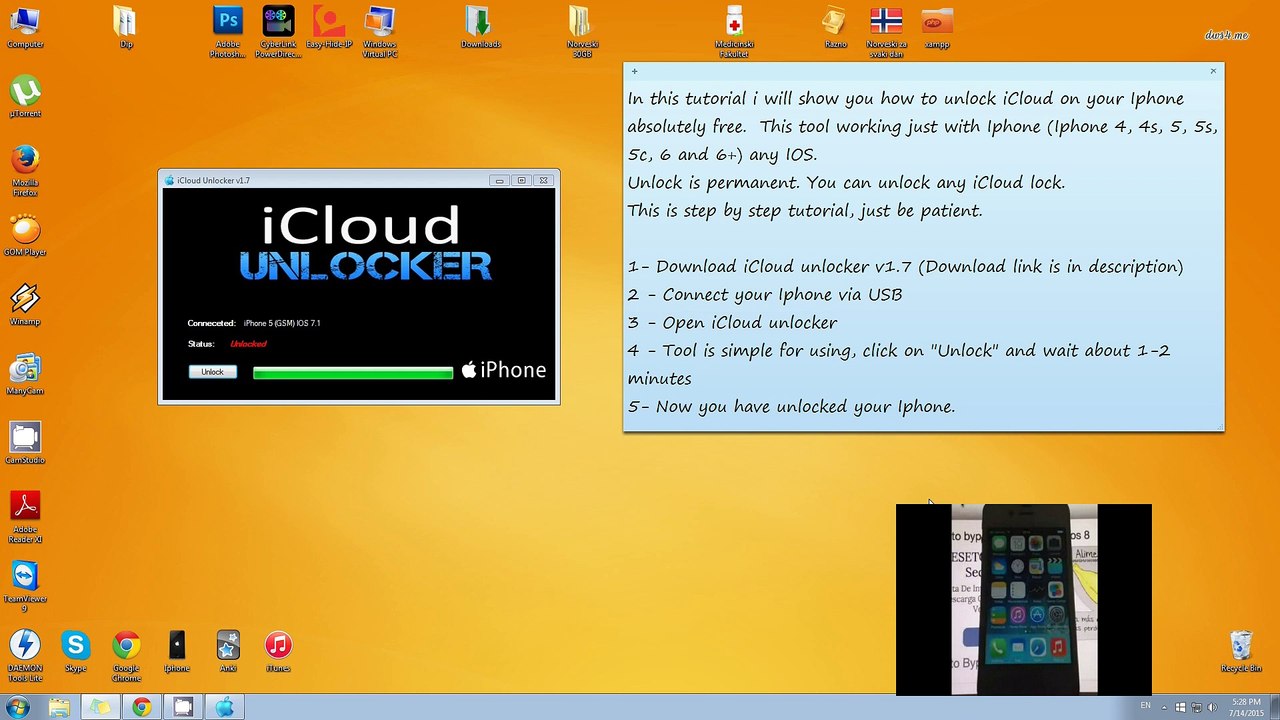
Task: Select the Adobe Reader XI icon
Action: pos(25,517)
